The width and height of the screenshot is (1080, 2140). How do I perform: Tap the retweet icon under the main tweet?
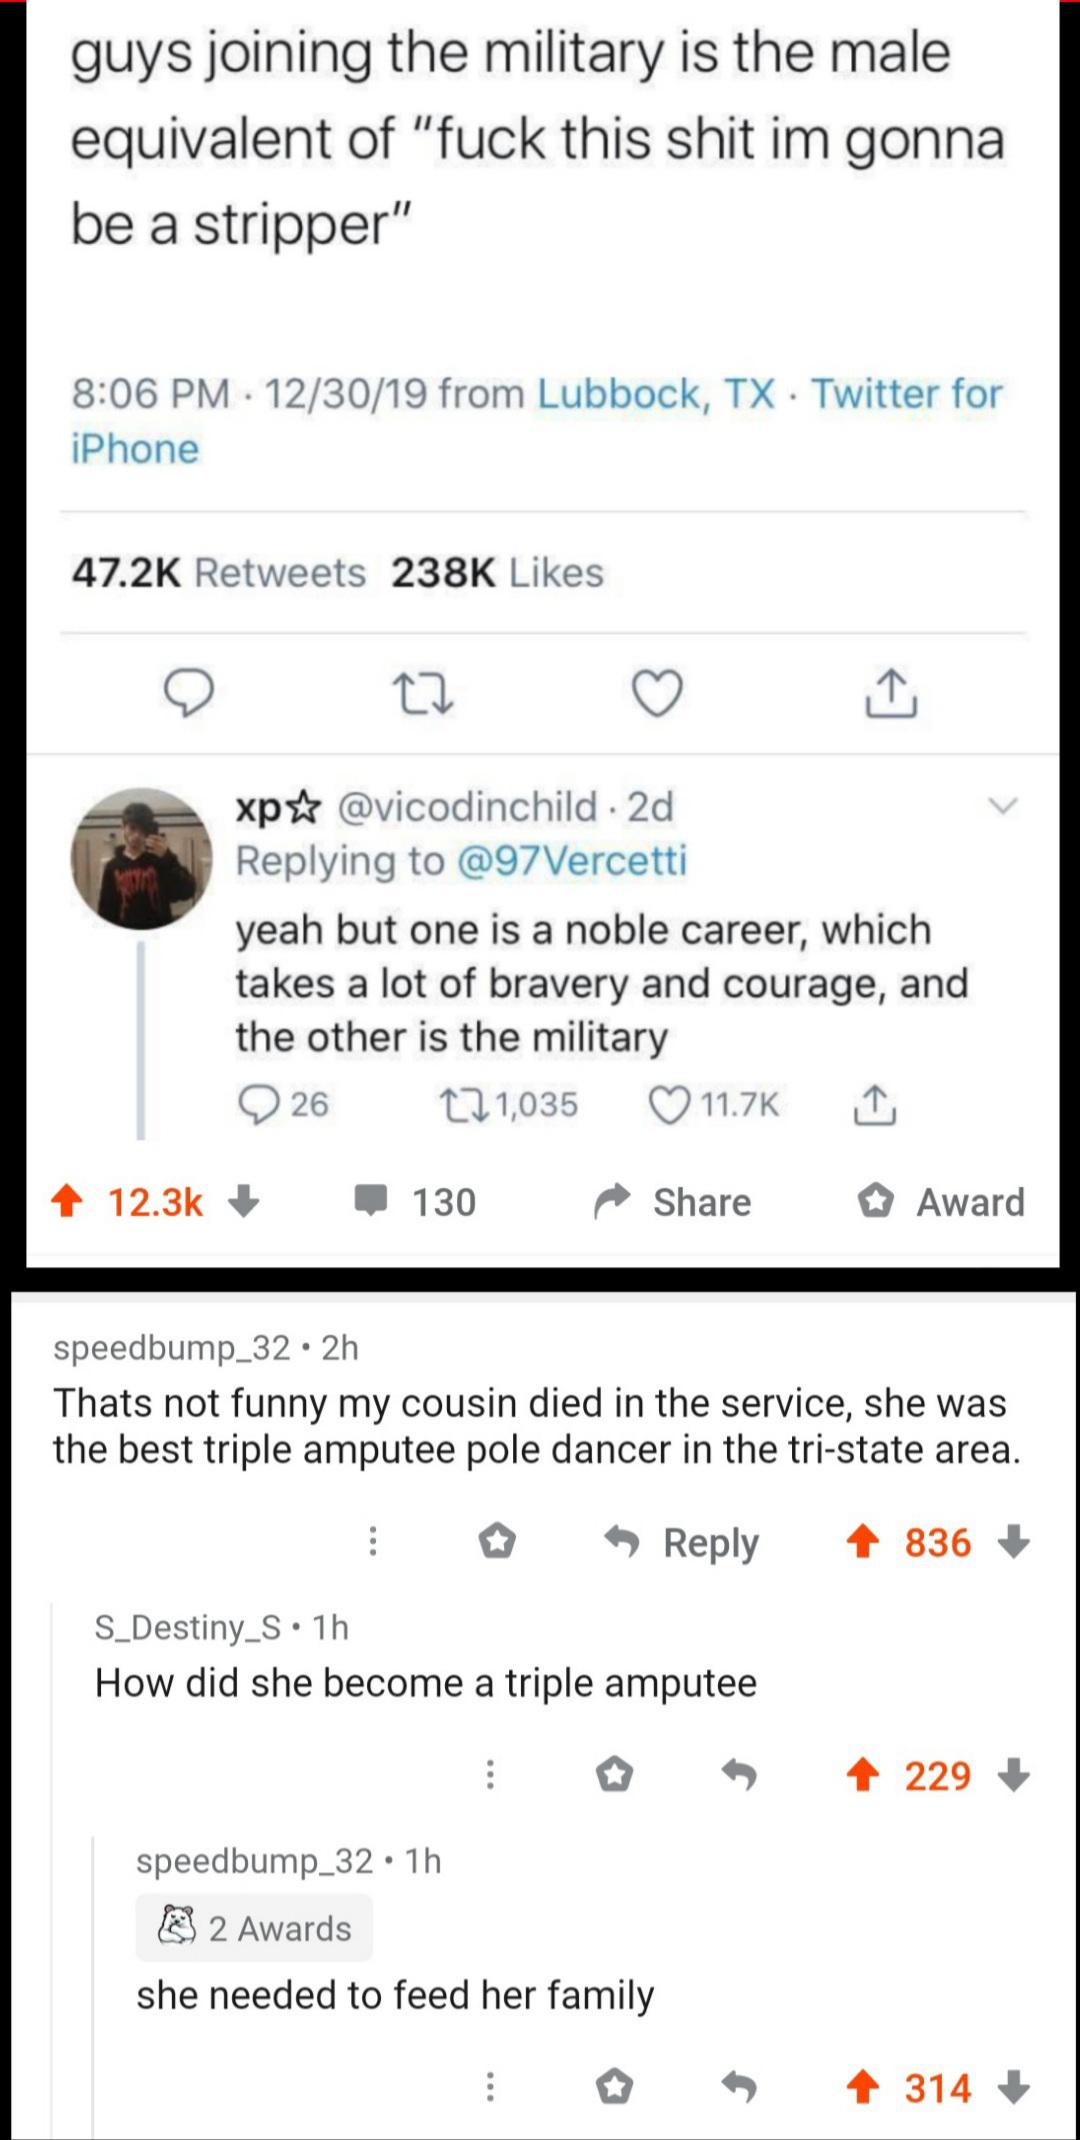[422, 693]
